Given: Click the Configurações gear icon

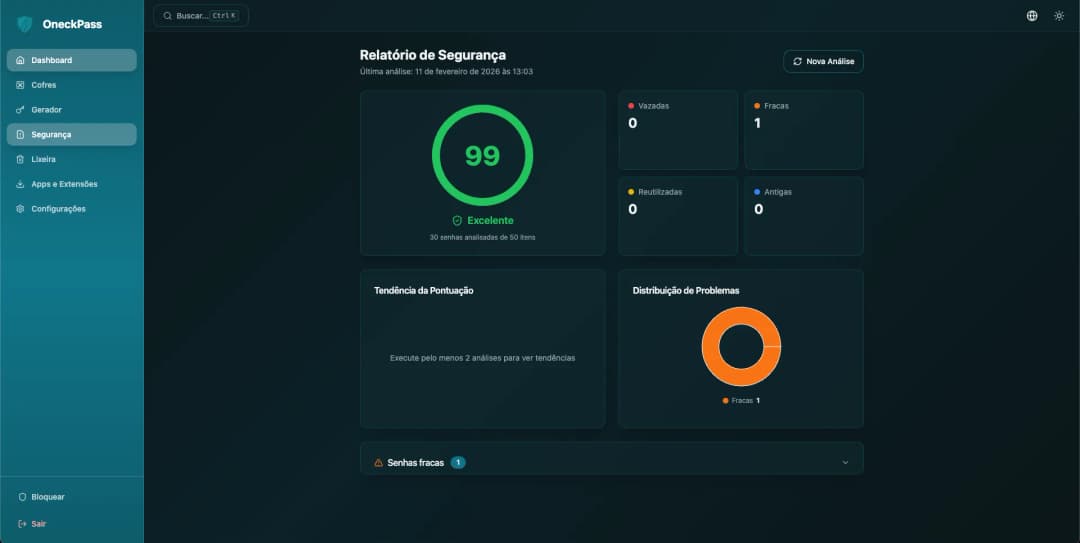Looking at the screenshot, I should pos(21,209).
